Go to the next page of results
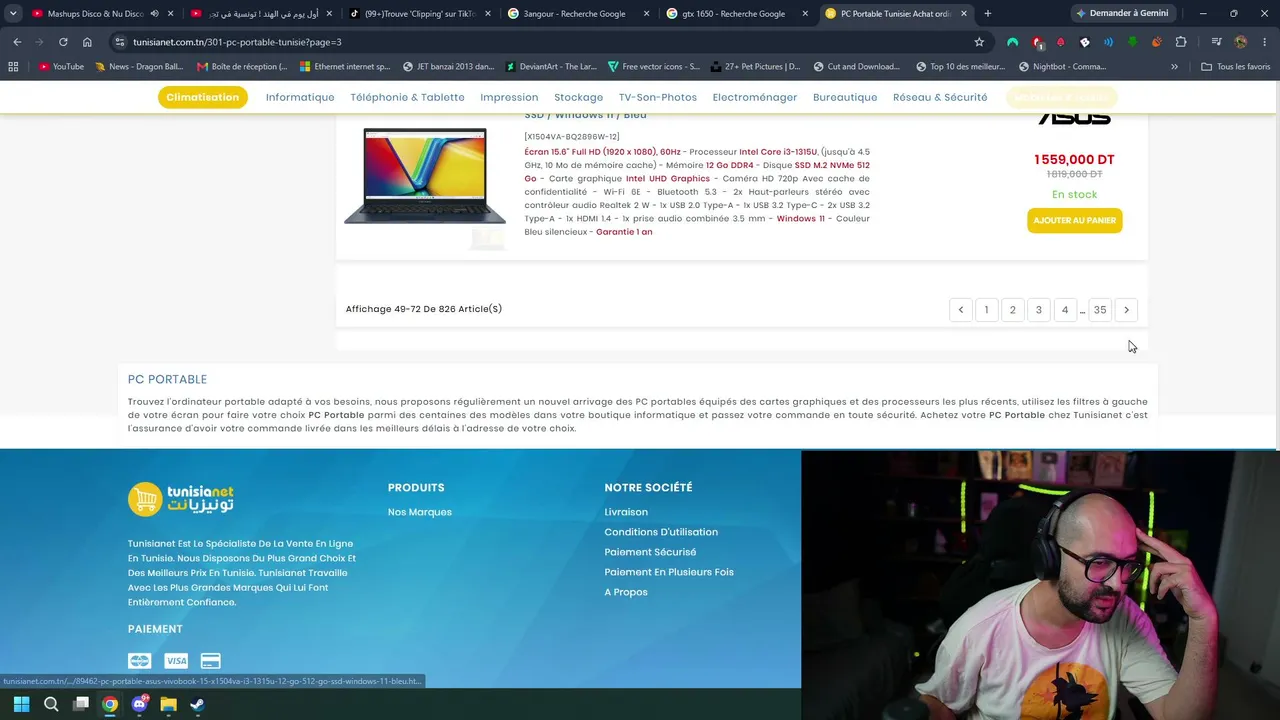 tap(1126, 310)
